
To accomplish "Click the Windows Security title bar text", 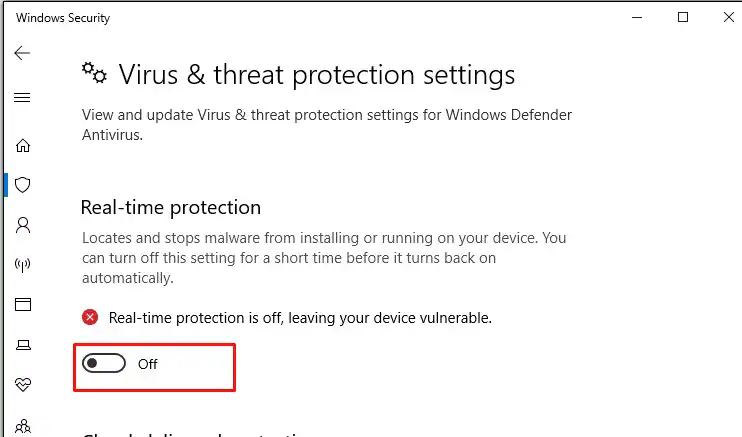I will tap(63, 17).
